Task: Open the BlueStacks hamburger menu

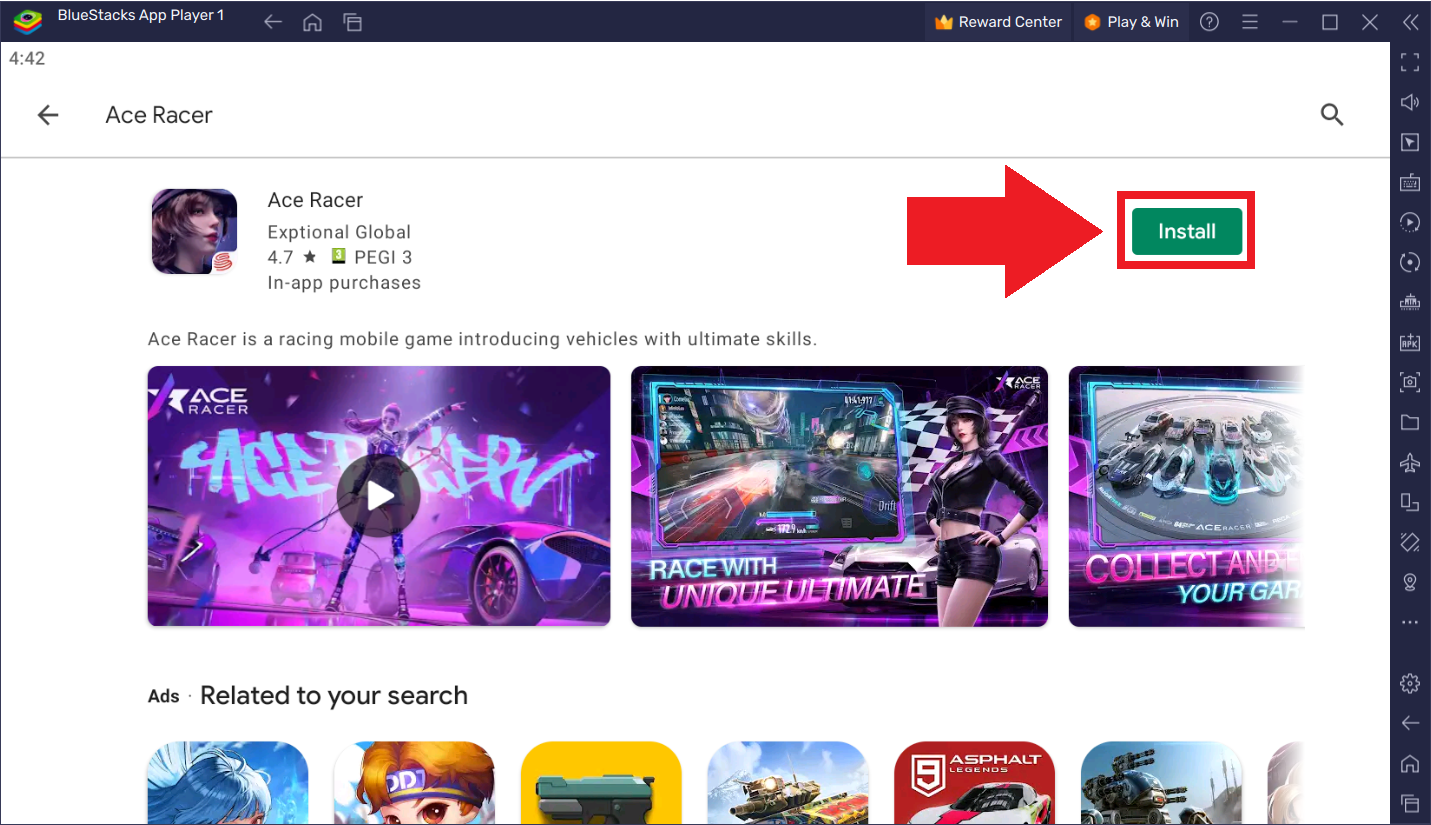Action: pyautogui.click(x=1249, y=22)
